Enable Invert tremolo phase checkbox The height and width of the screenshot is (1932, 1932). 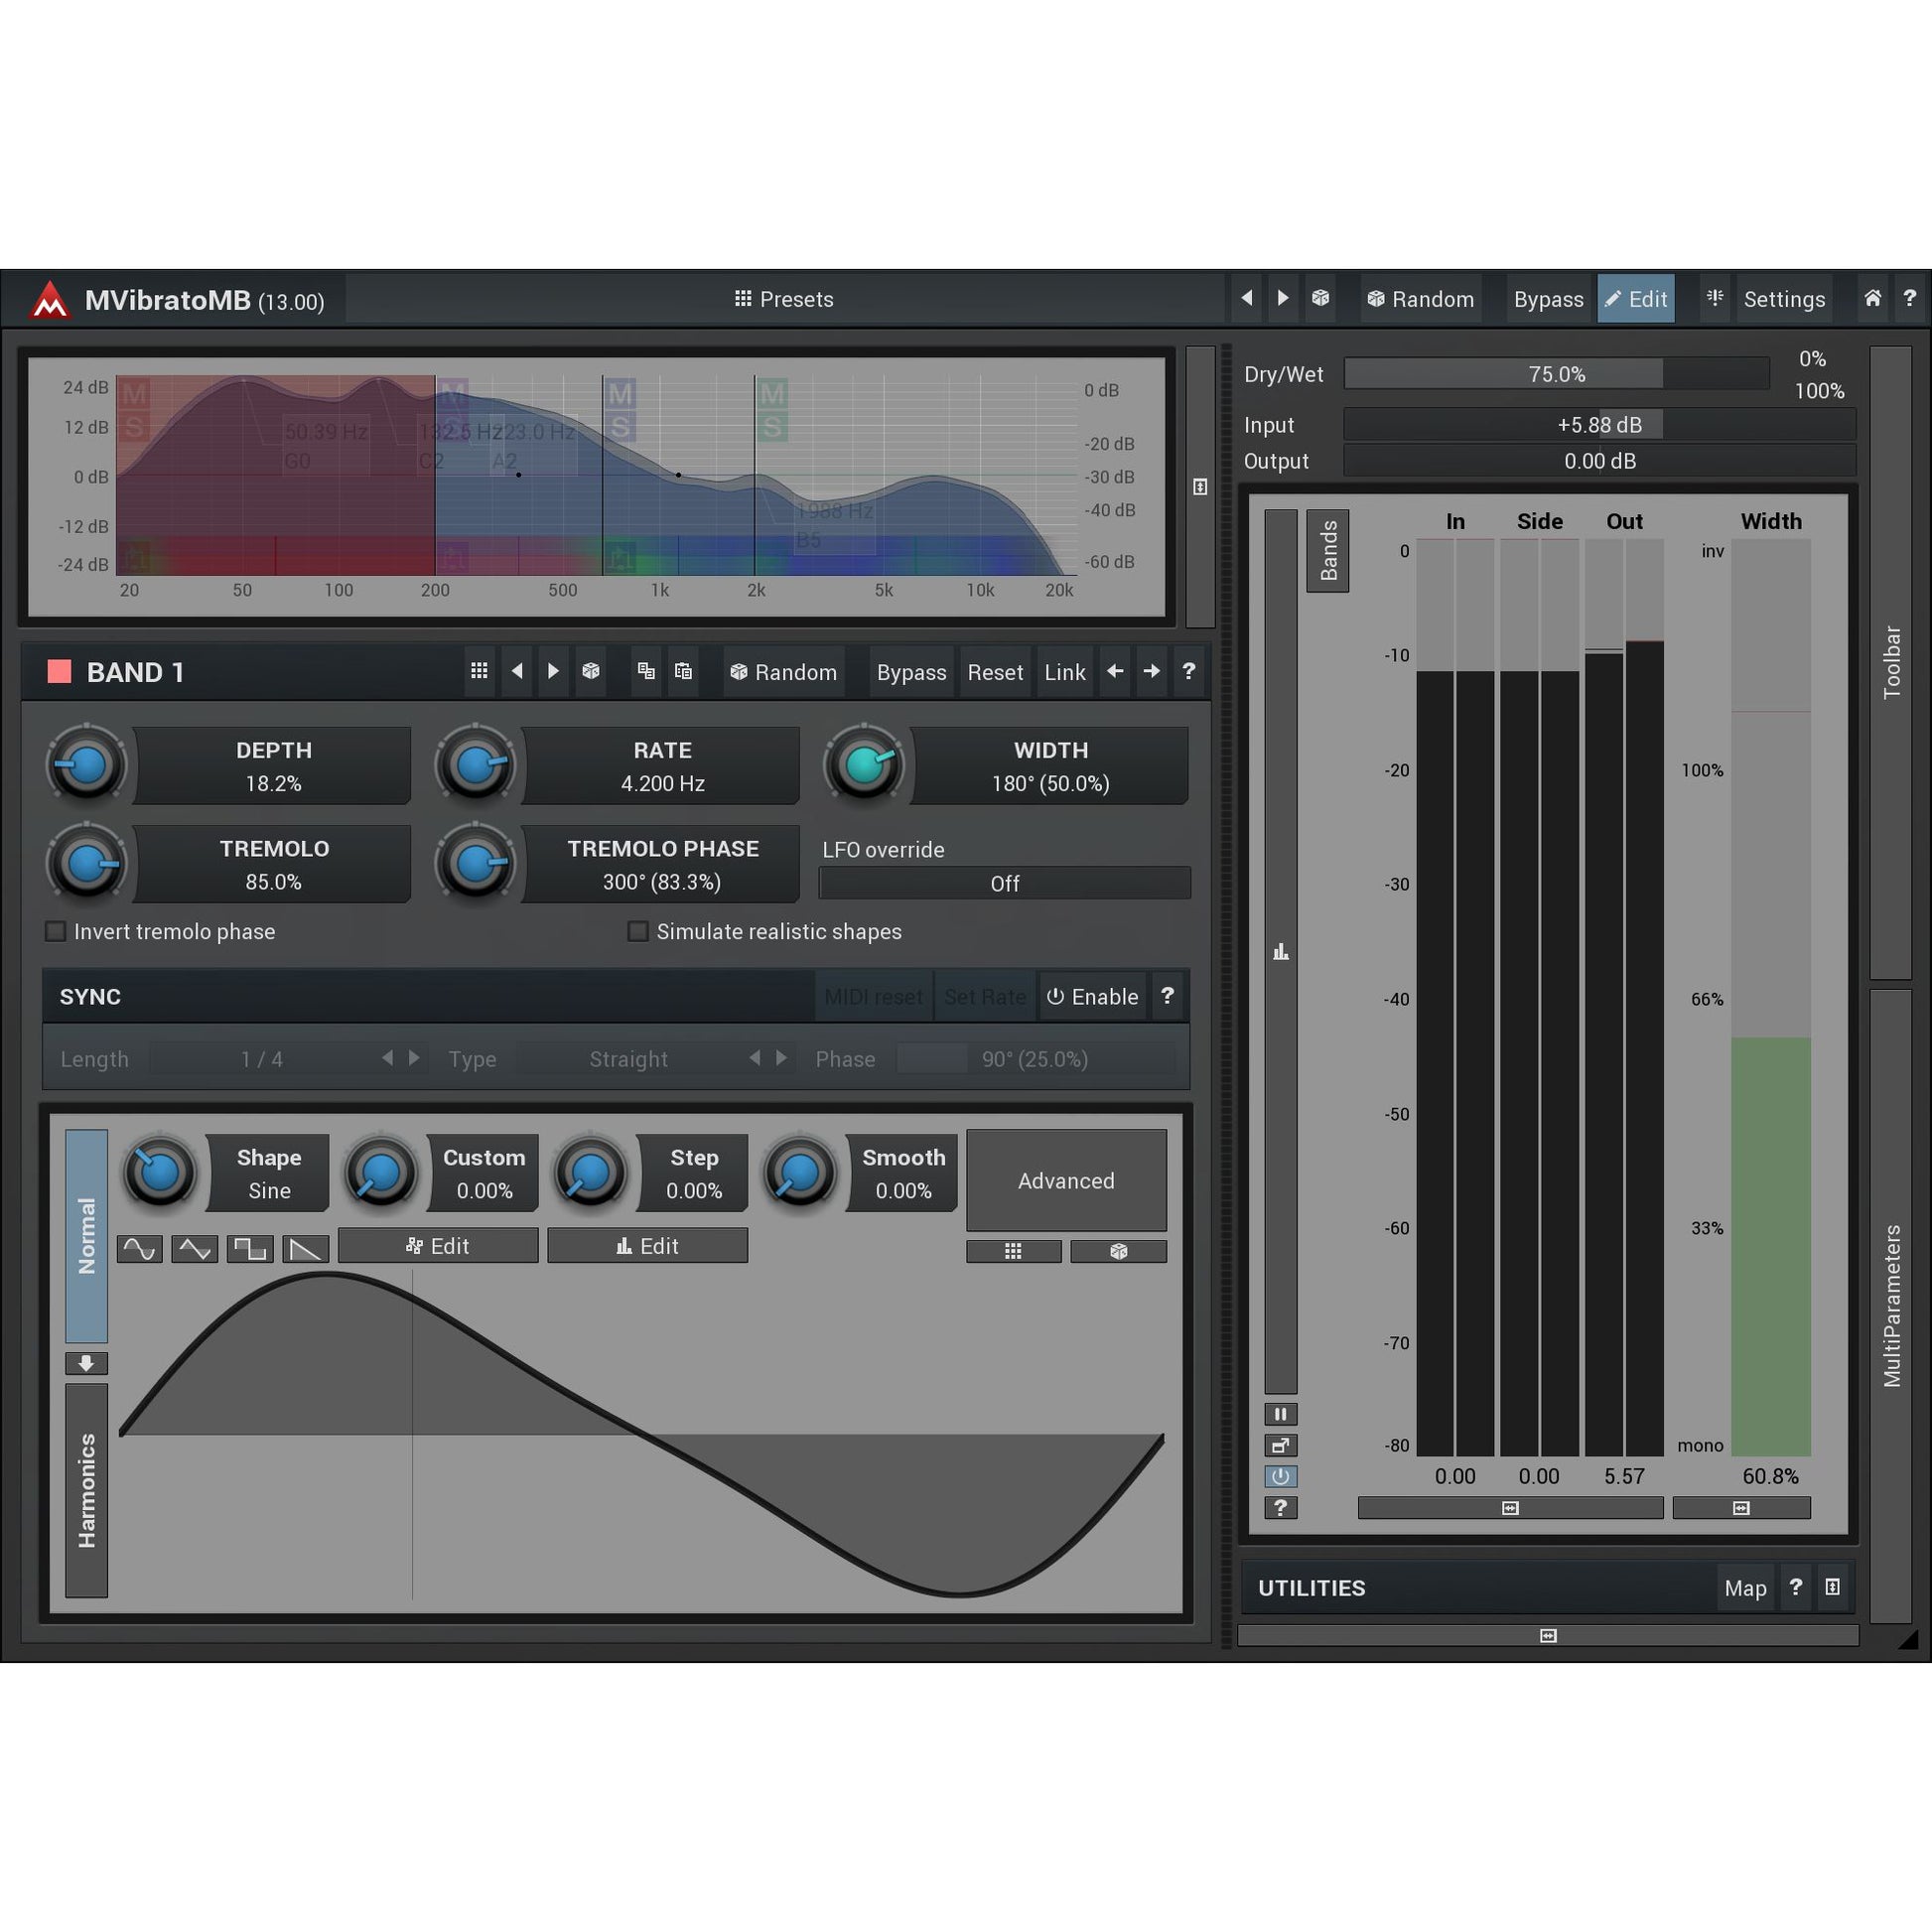pyautogui.click(x=56, y=931)
